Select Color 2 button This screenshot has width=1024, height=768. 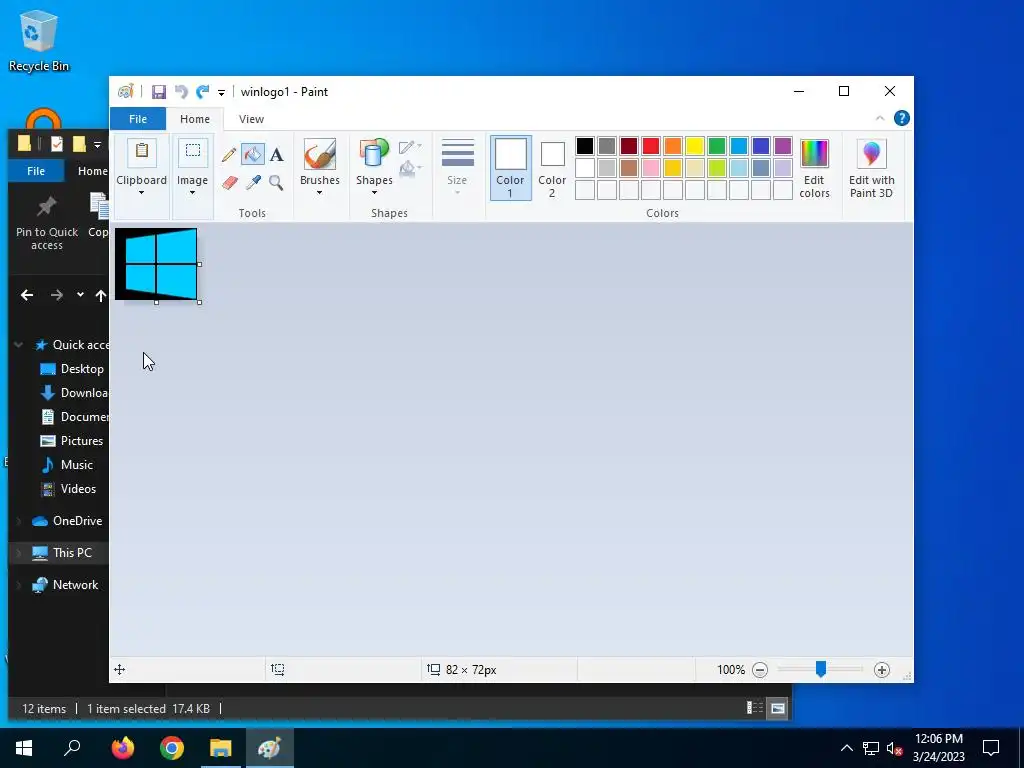pyautogui.click(x=552, y=167)
